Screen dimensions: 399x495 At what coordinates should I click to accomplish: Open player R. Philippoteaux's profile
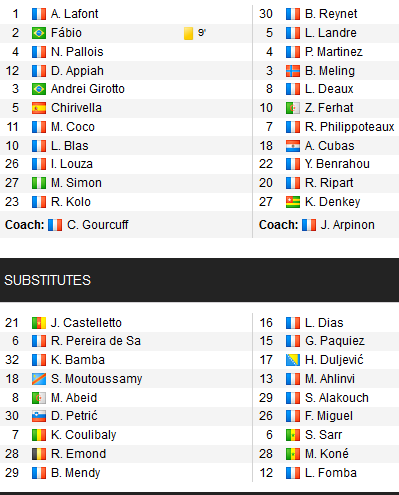point(350,127)
